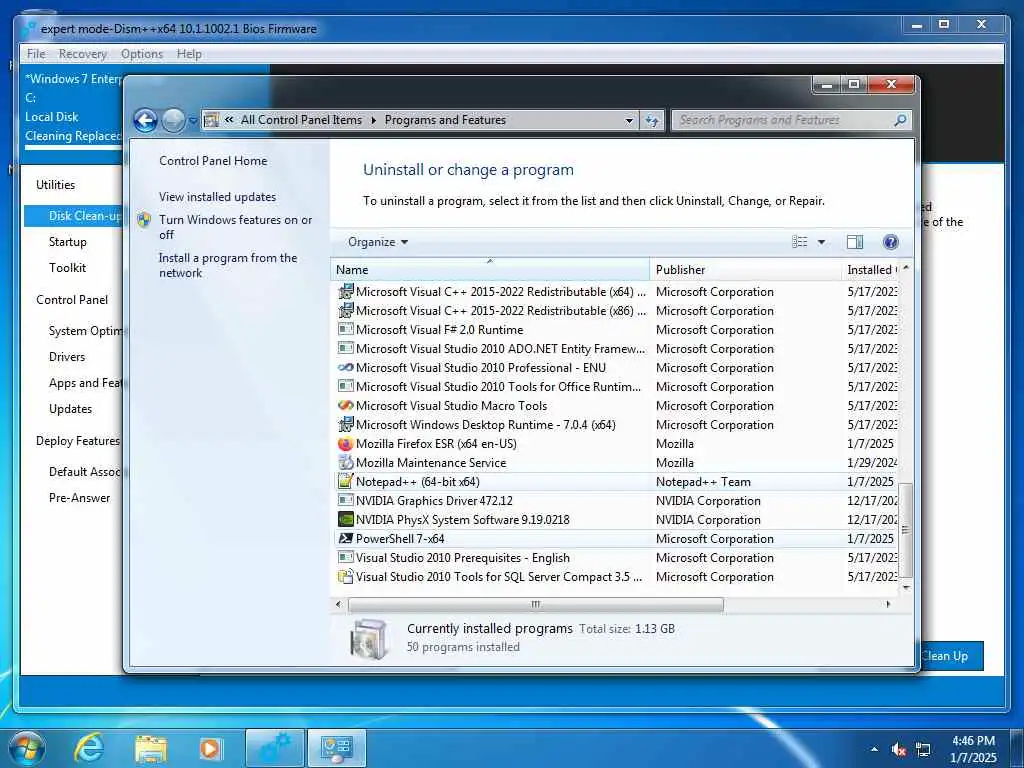The height and width of the screenshot is (768, 1024).
Task: Open Install a program from the network
Action: click(x=228, y=265)
